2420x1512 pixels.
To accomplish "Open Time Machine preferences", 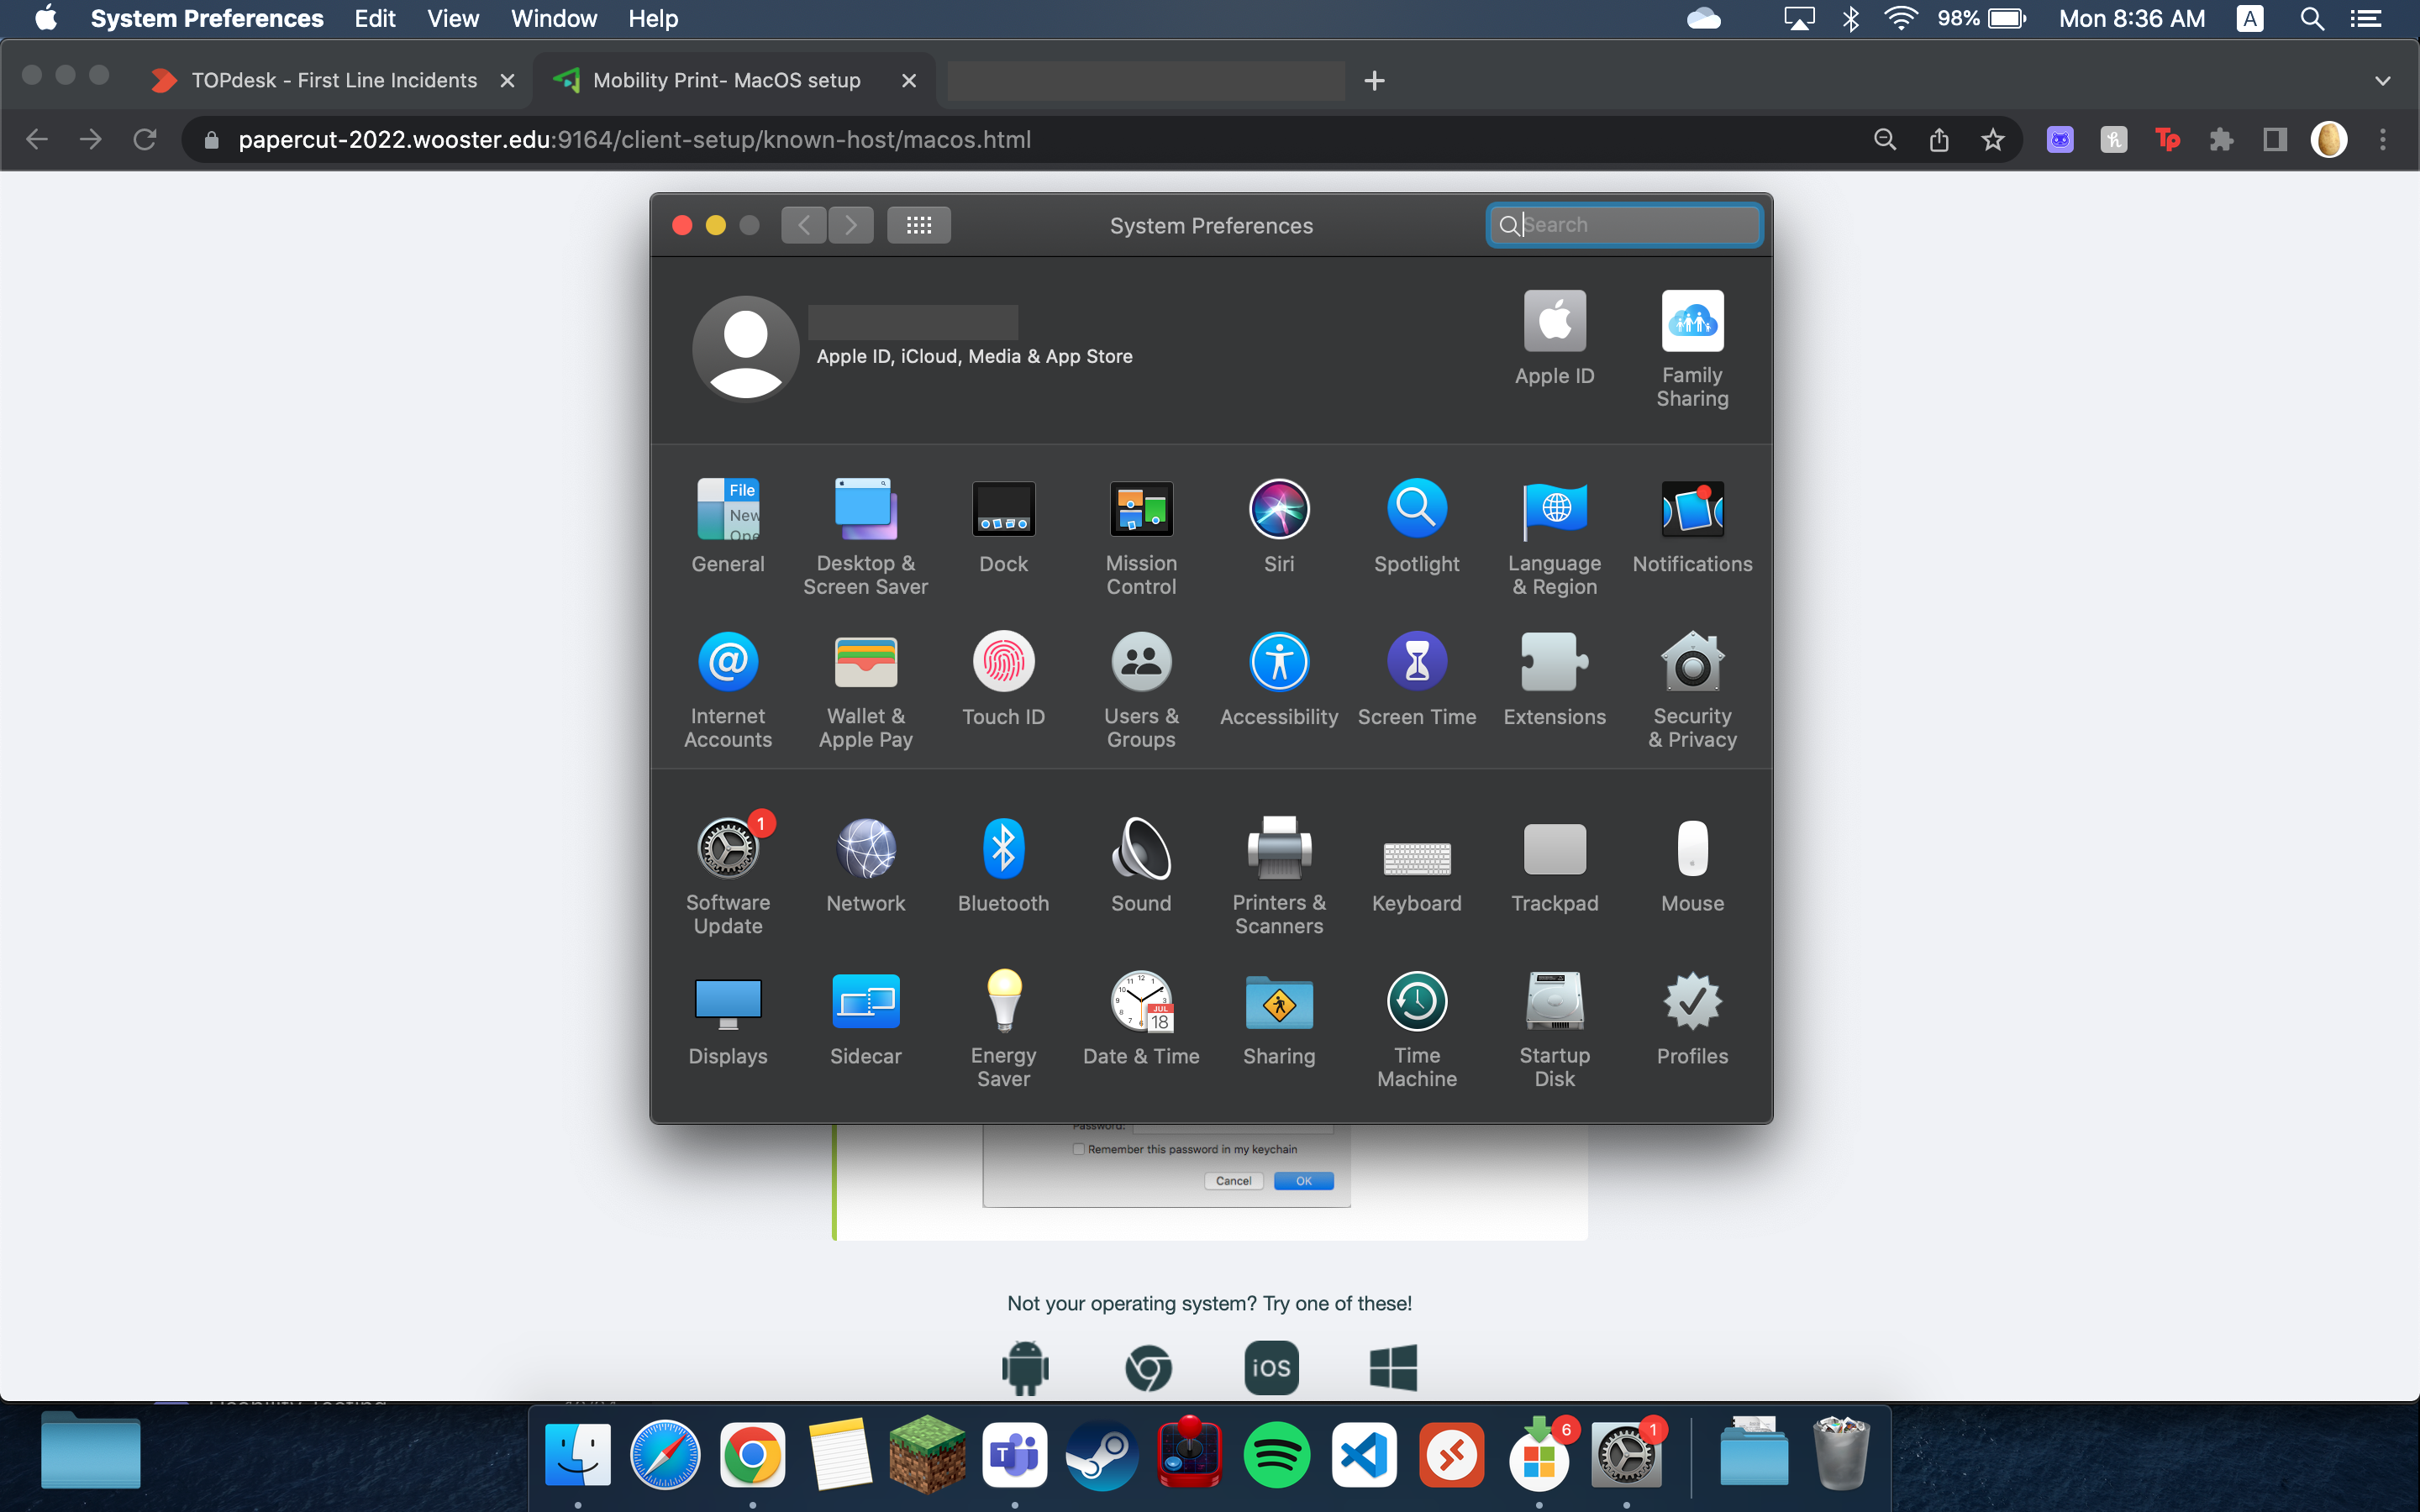I will tap(1417, 1028).
